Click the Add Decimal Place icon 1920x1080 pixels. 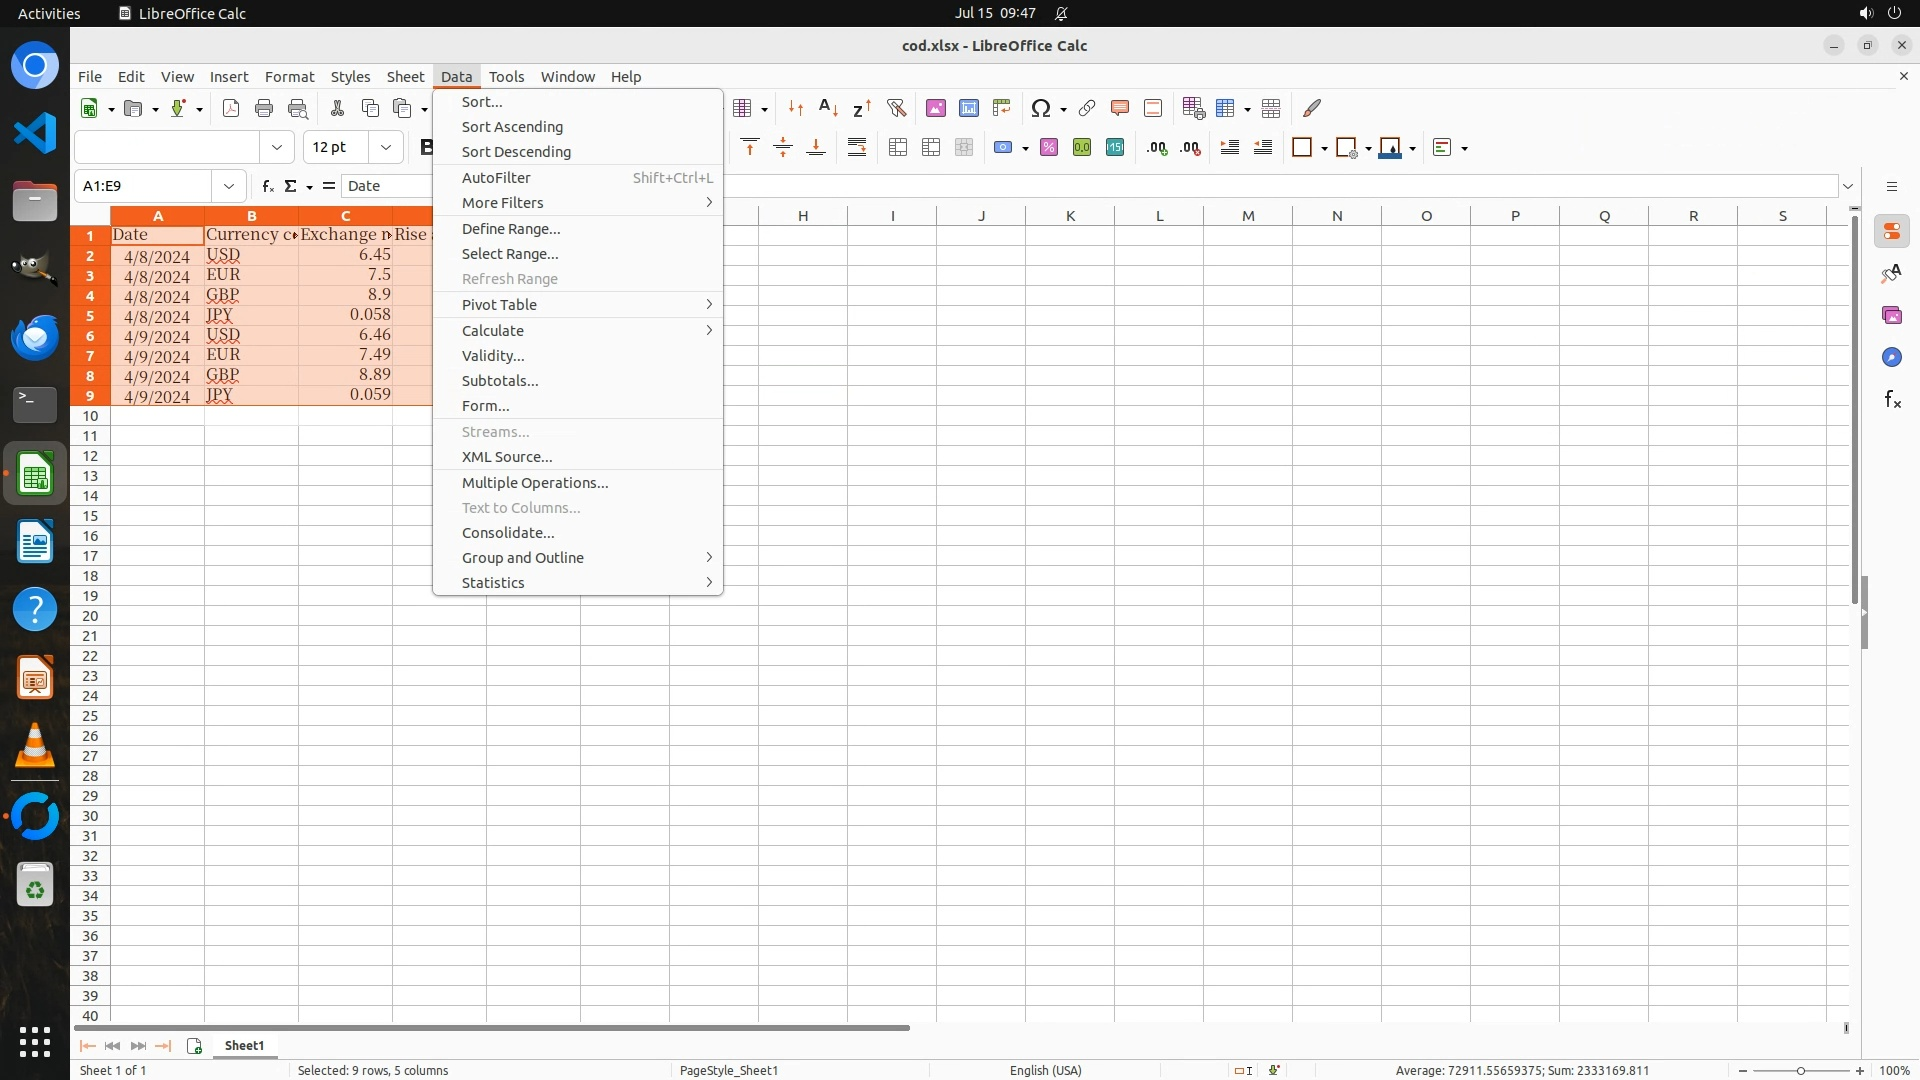(x=1157, y=148)
